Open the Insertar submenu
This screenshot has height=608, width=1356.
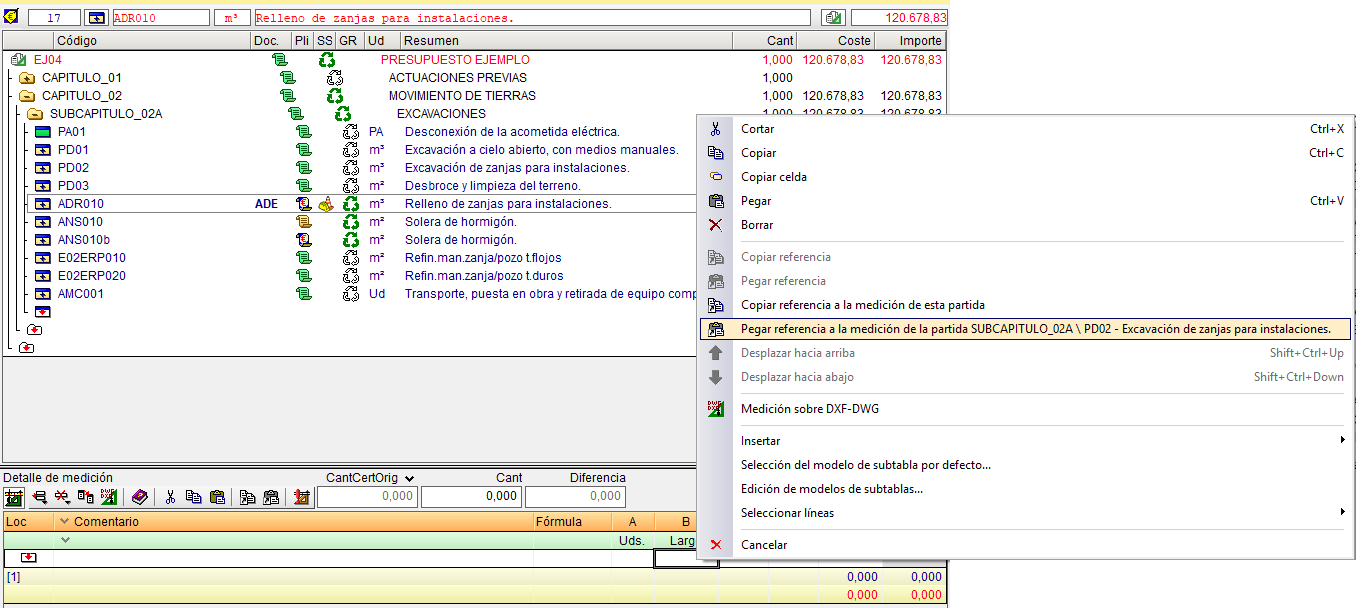(x=1026, y=441)
